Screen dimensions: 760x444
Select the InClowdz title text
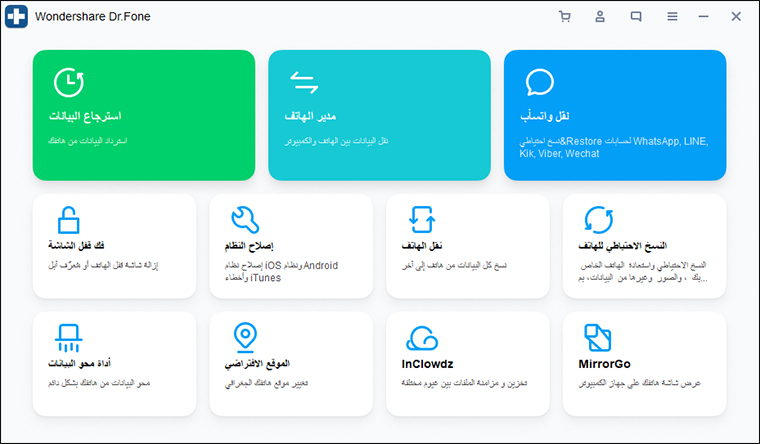(x=427, y=364)
